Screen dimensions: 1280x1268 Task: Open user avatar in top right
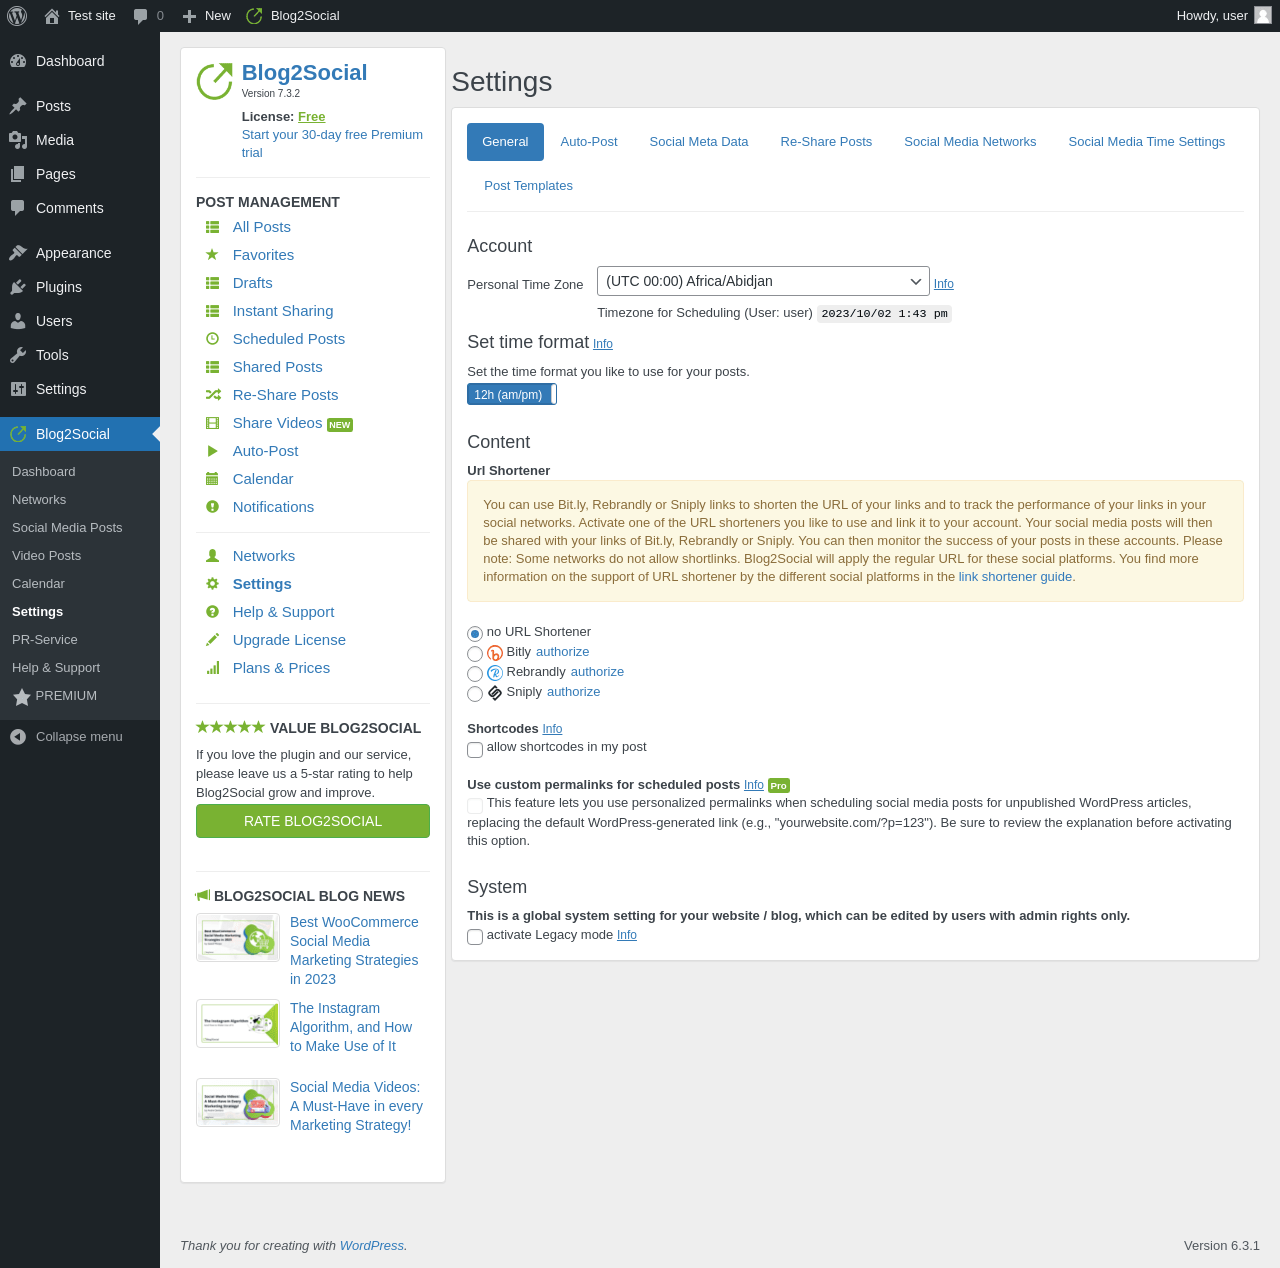(1263, 15)
